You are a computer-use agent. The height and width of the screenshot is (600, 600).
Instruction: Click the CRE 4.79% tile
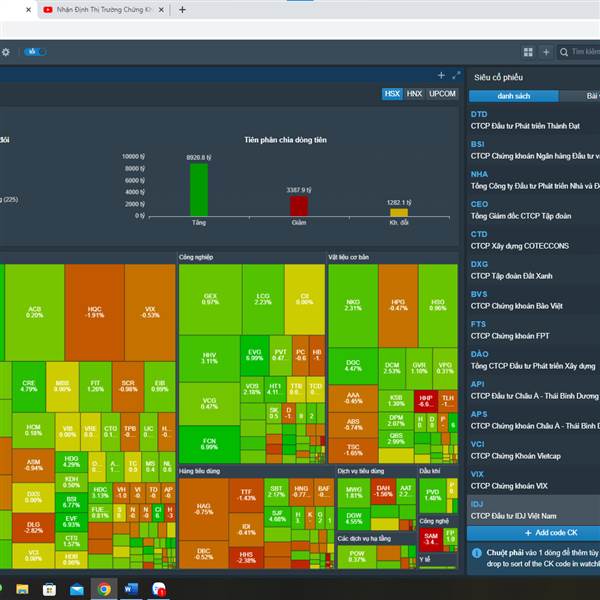pyautogui.click(x=29, y=386)
